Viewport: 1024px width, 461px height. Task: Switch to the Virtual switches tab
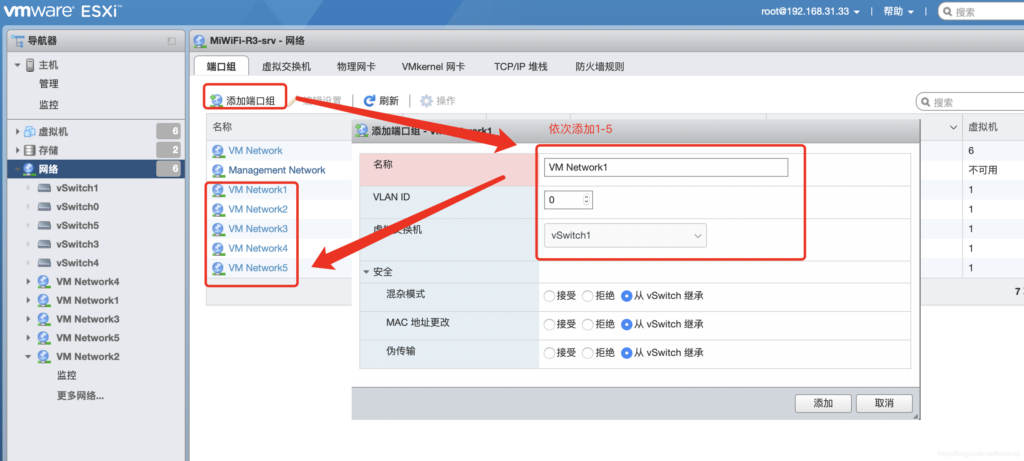[x=286, y=66]
